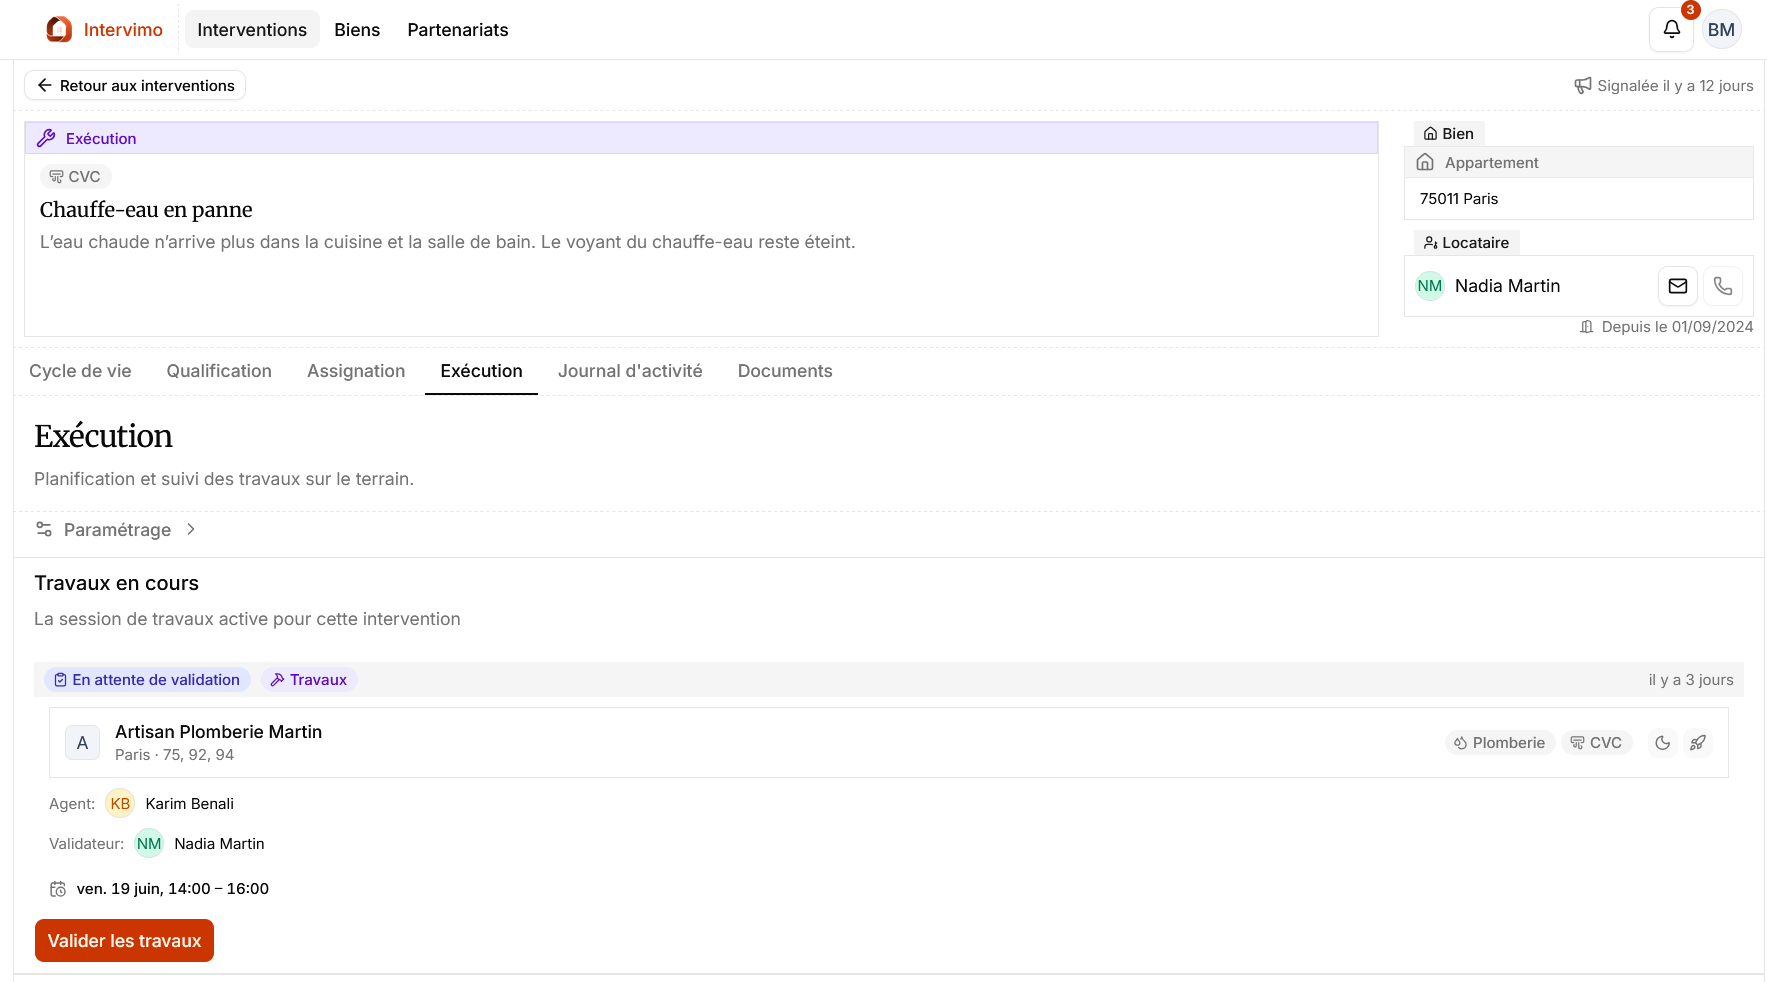Switch to the Qualification tab
Image resolution: width=1767 pixels, height=982 pixels.
point(219,371)
